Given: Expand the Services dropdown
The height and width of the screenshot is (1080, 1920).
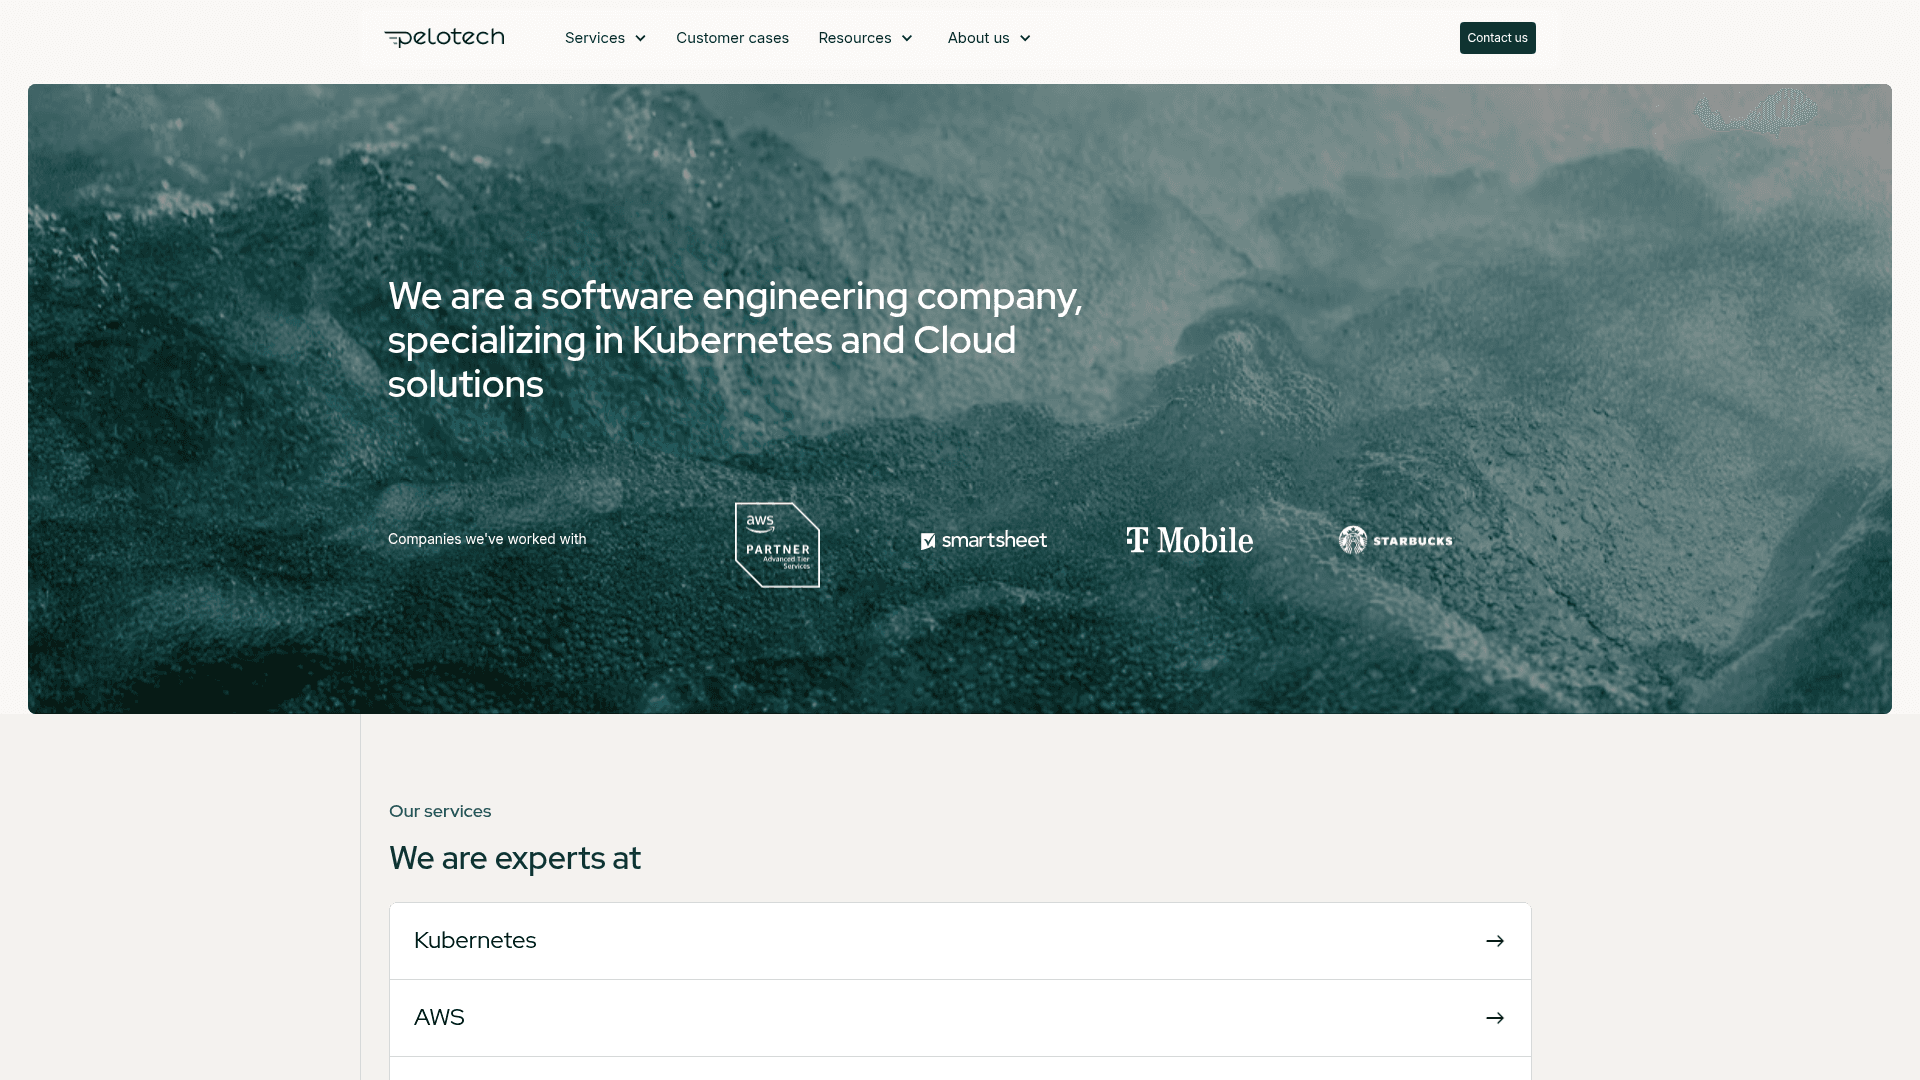Looking at the screenshot, I should tap(605, 37).
